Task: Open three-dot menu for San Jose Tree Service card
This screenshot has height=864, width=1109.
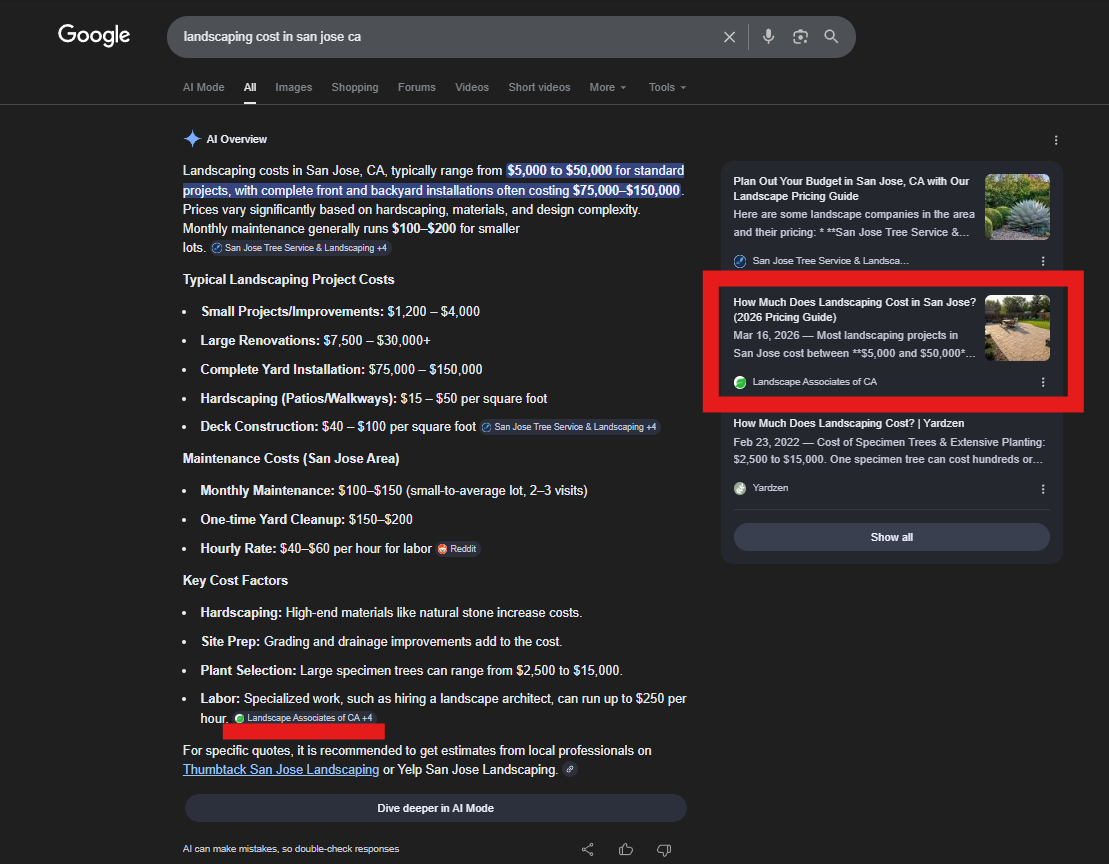Action: click(x=1043, y=261)
